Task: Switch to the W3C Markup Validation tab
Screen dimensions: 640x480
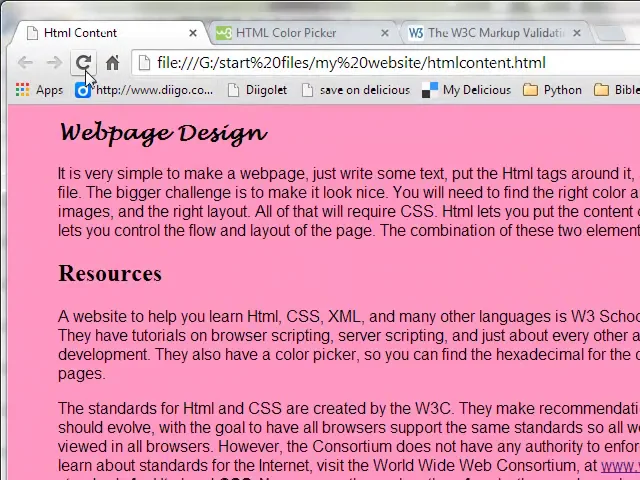Action: [496, 33]
